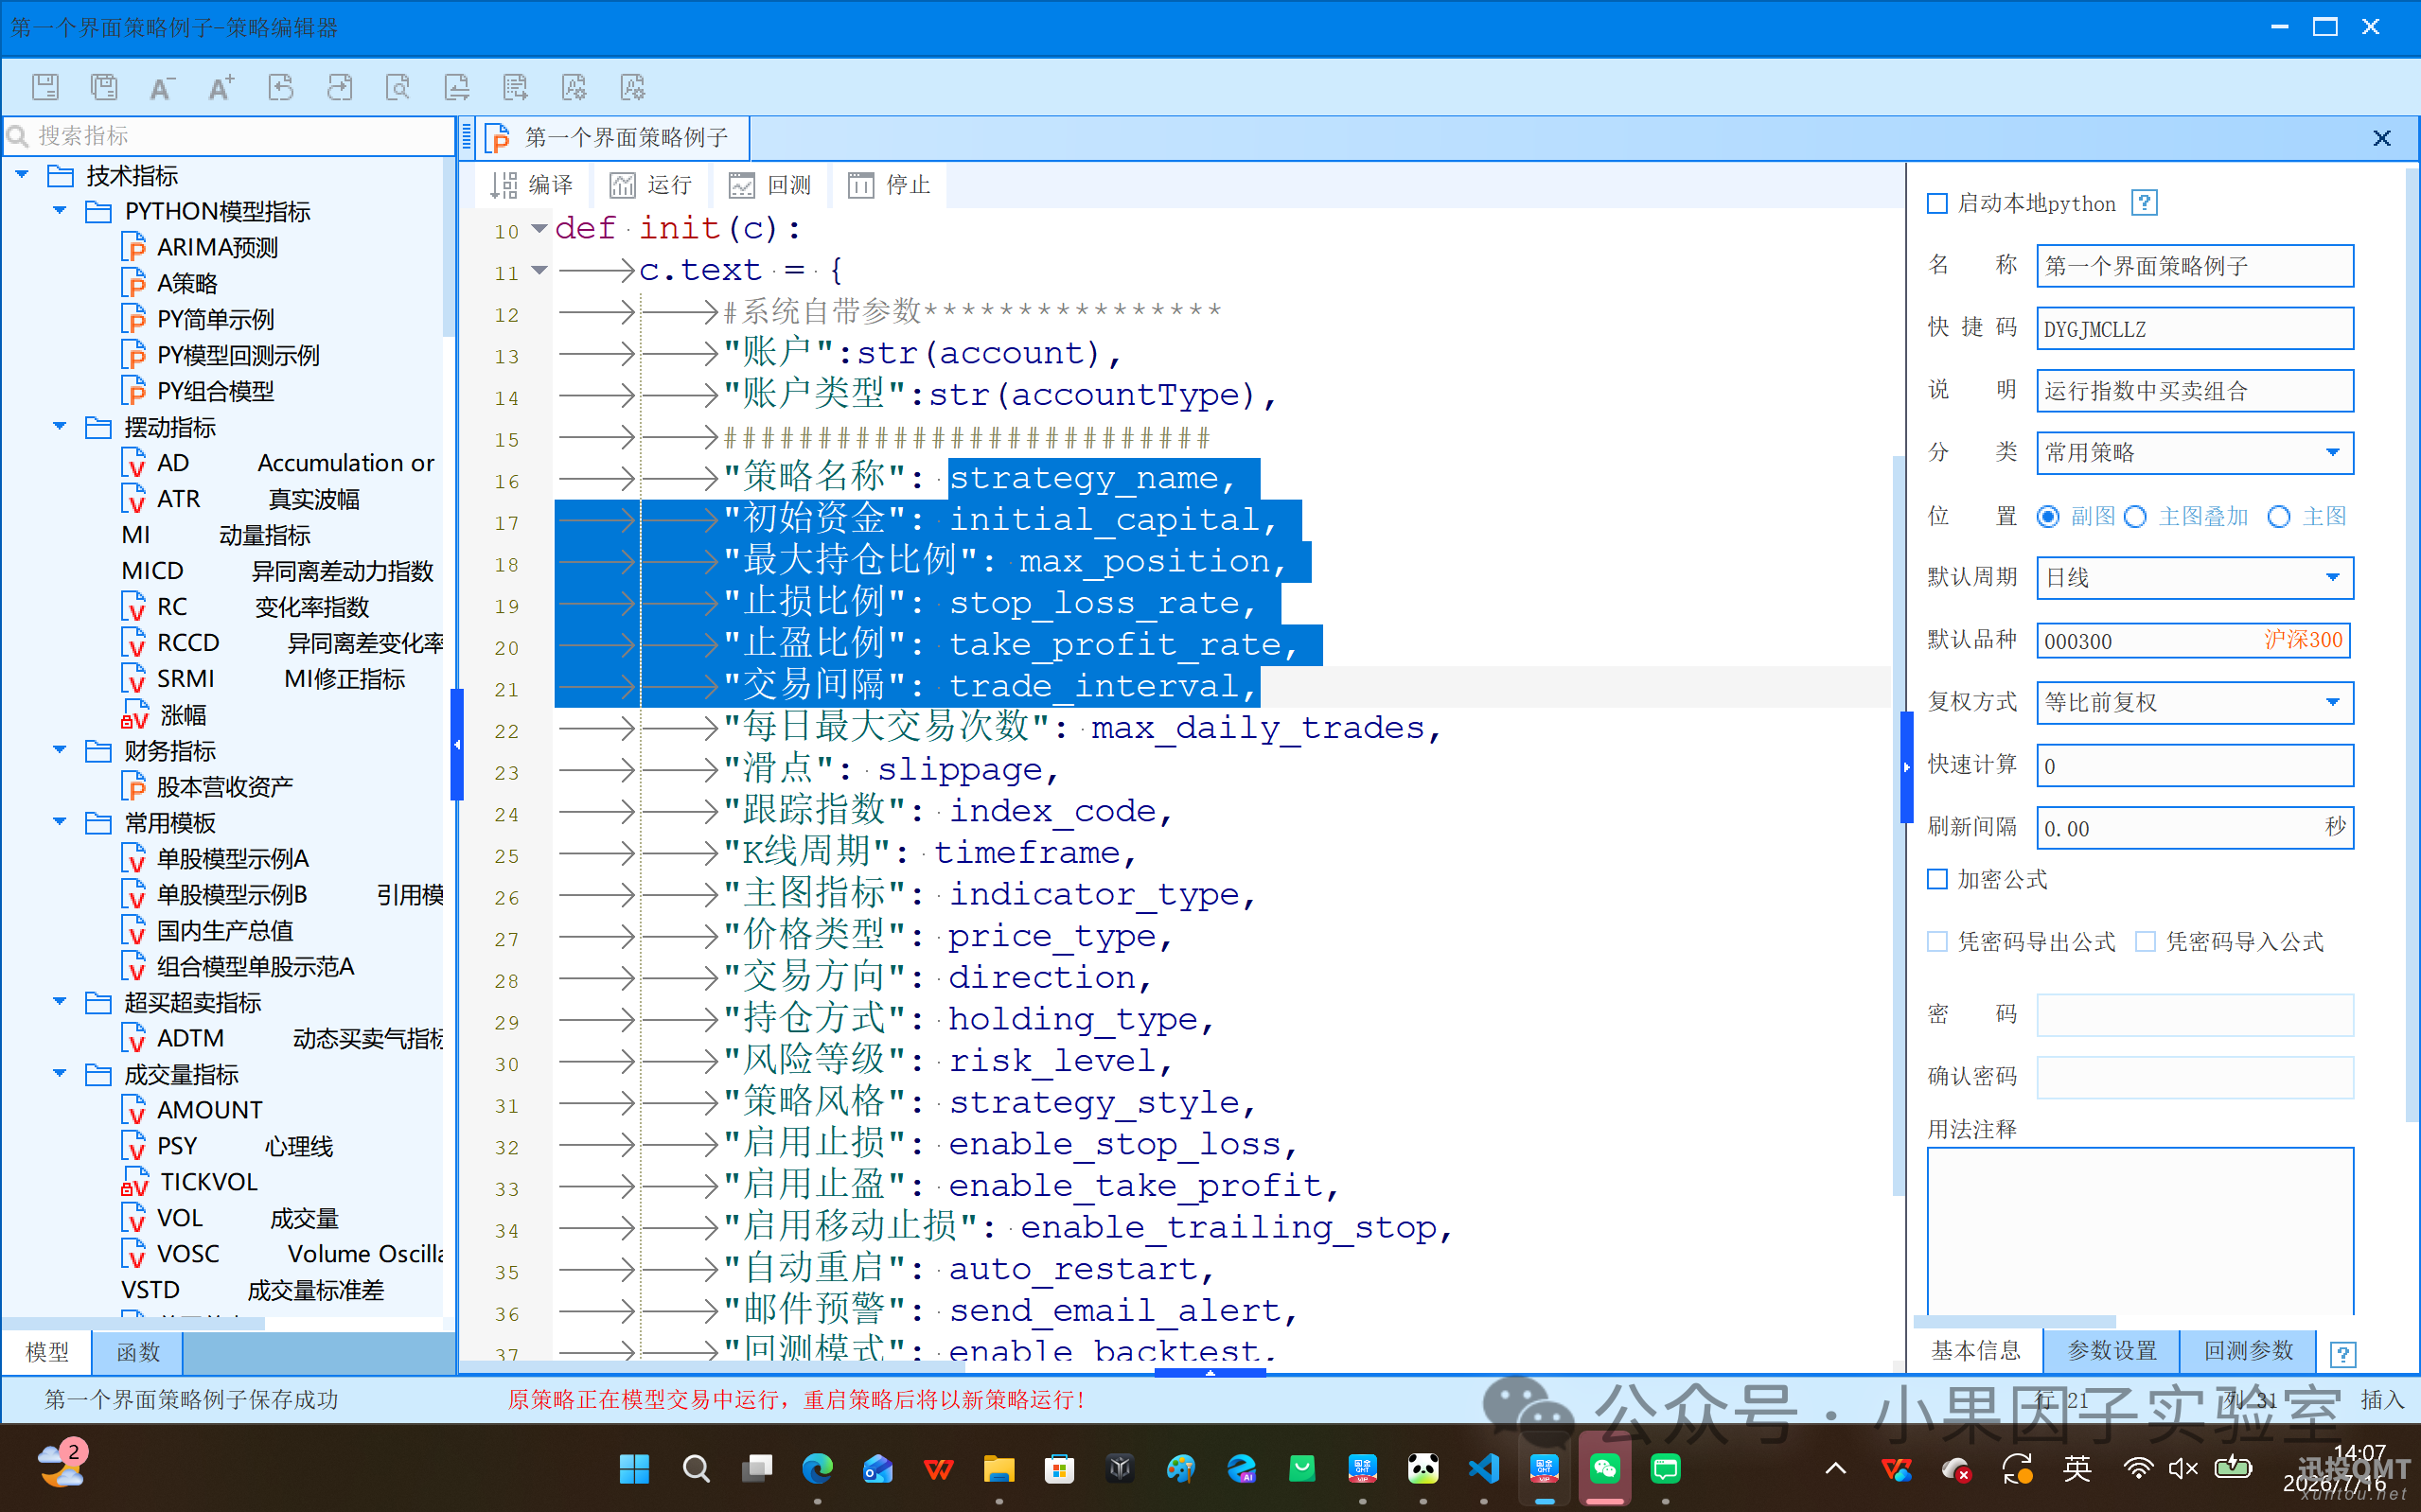Image resolution: width=2421 pixels, height=1512 pixels.
Task: Click the Replace document icon
Action: pos(457,87)
